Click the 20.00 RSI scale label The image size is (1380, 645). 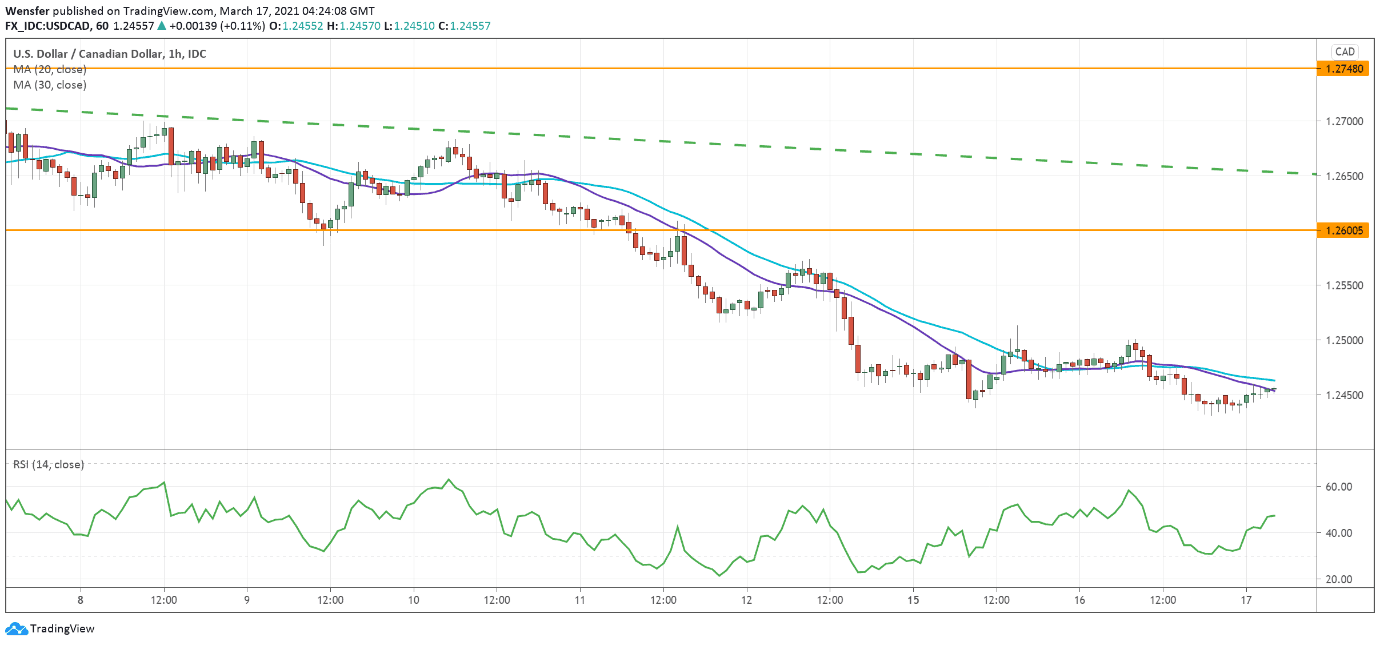[x=1338, y=579]
